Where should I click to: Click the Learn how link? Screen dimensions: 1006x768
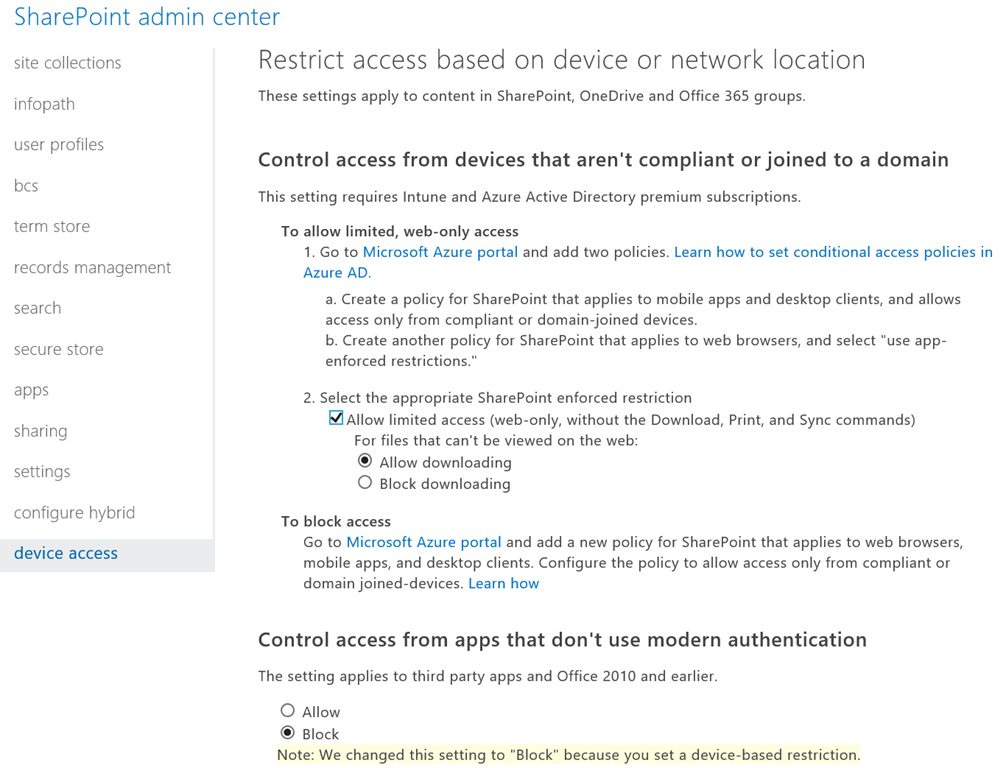pos(503,584)
